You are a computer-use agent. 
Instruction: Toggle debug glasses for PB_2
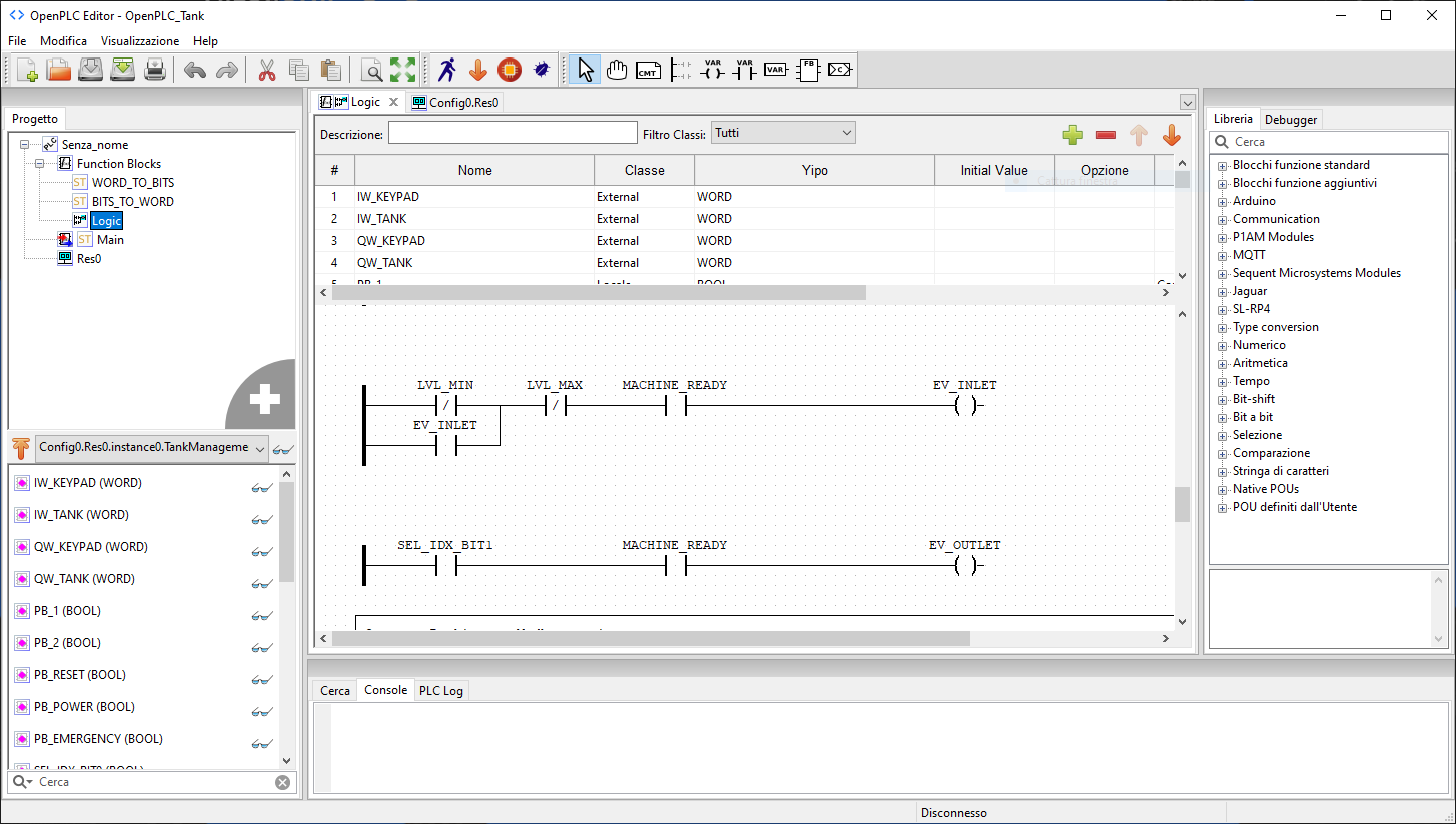pyautogui.click(x=262, y=647)
